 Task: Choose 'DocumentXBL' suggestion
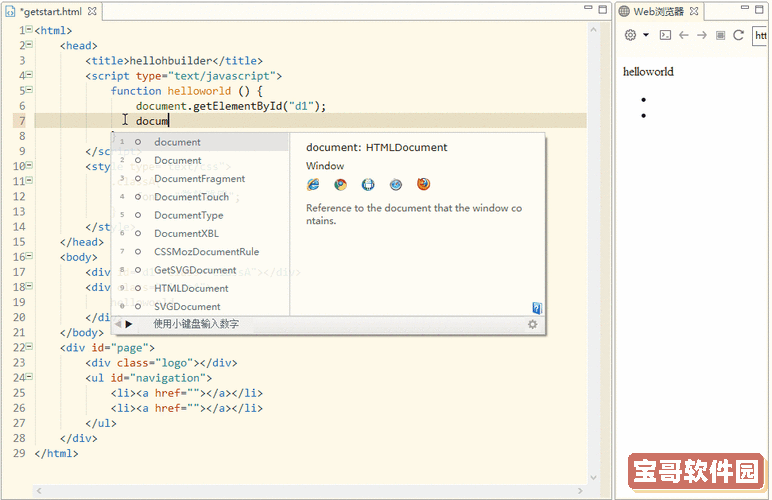(200, 233)
